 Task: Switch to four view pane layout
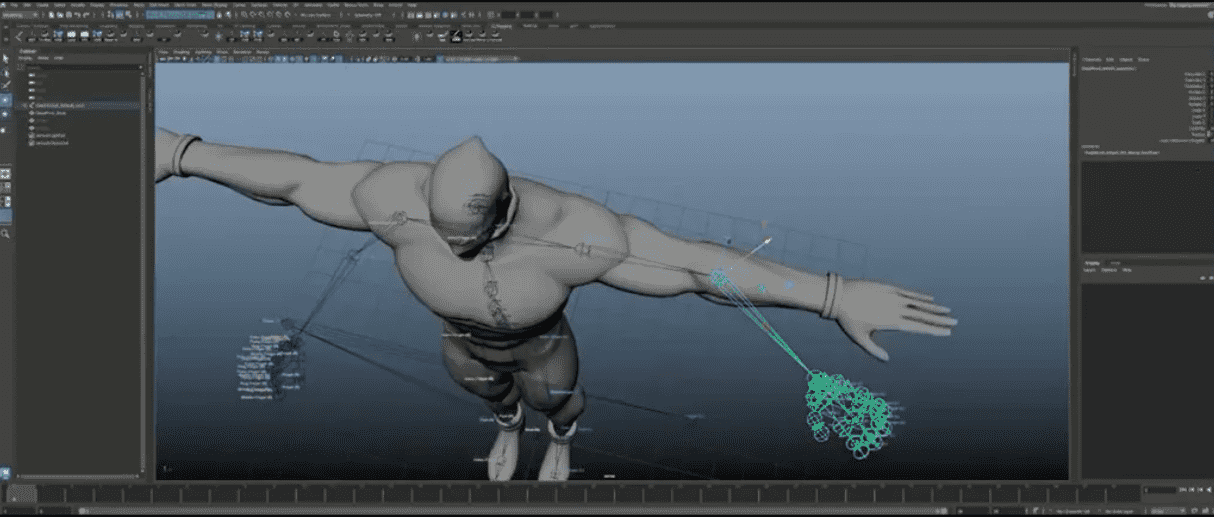coord(6,187)
